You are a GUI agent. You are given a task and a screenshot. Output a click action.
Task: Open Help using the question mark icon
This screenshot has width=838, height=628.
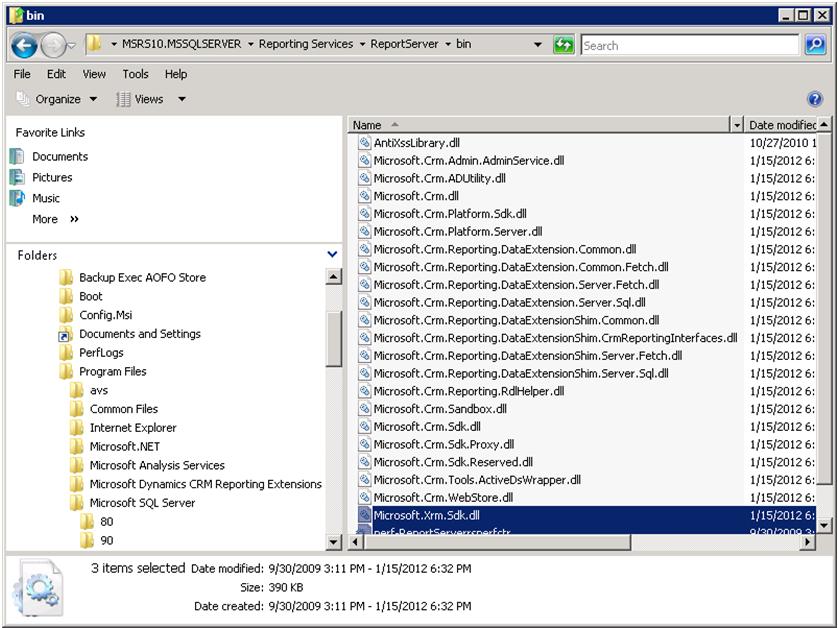click(818, 99)
